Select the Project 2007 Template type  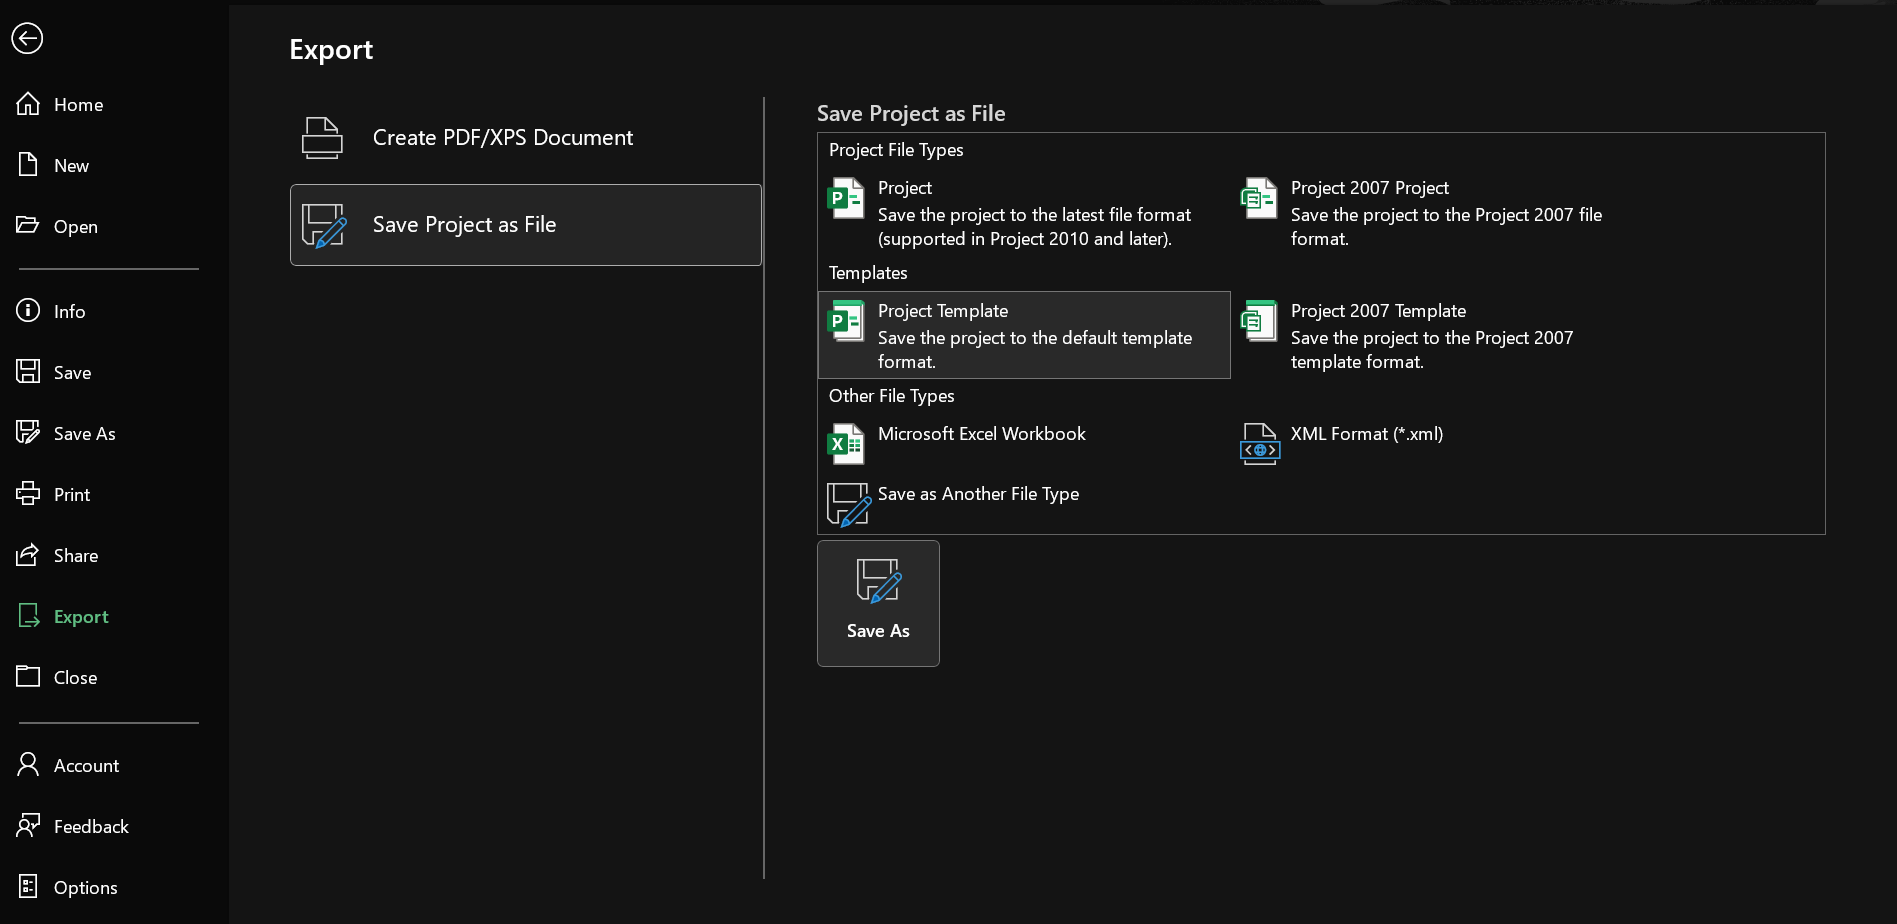(x=1437, y=335)
